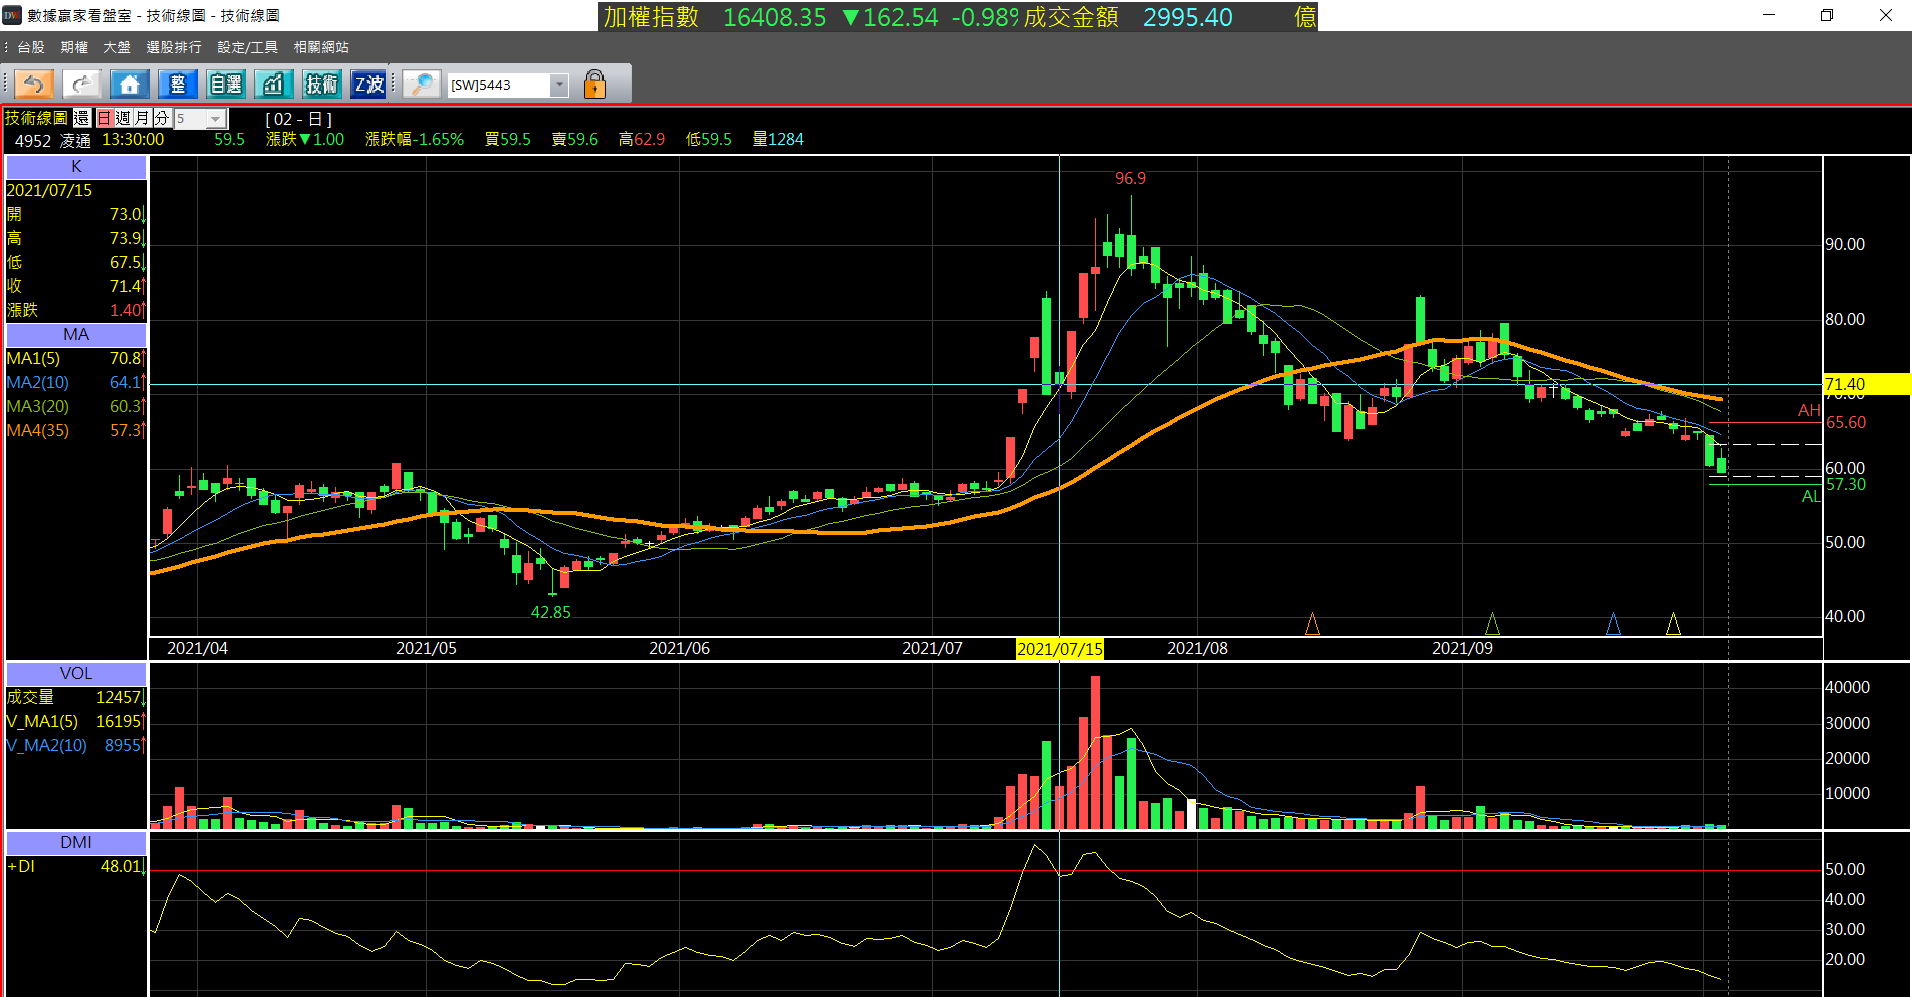Open the 技術 technical analysis toolbar icon
The height and width of the screenshot is (997, 1912).
(321, 84)
